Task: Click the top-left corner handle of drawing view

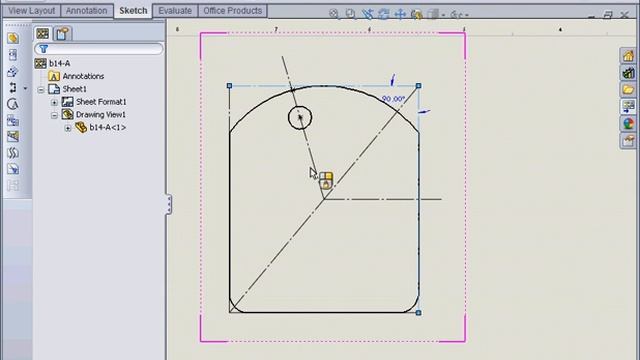Action: pos(229,86)
